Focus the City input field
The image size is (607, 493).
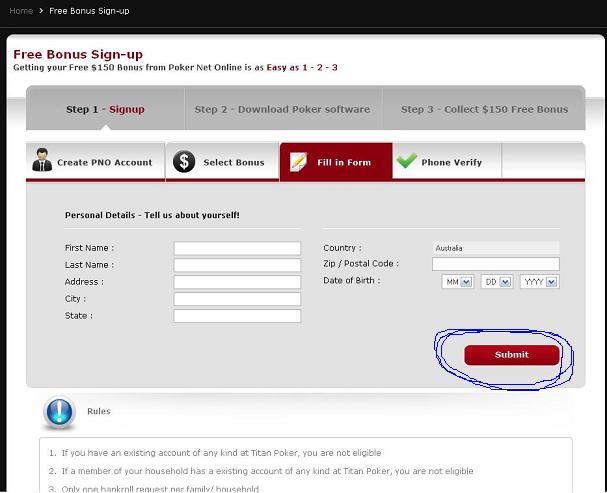tap(237, 299)
